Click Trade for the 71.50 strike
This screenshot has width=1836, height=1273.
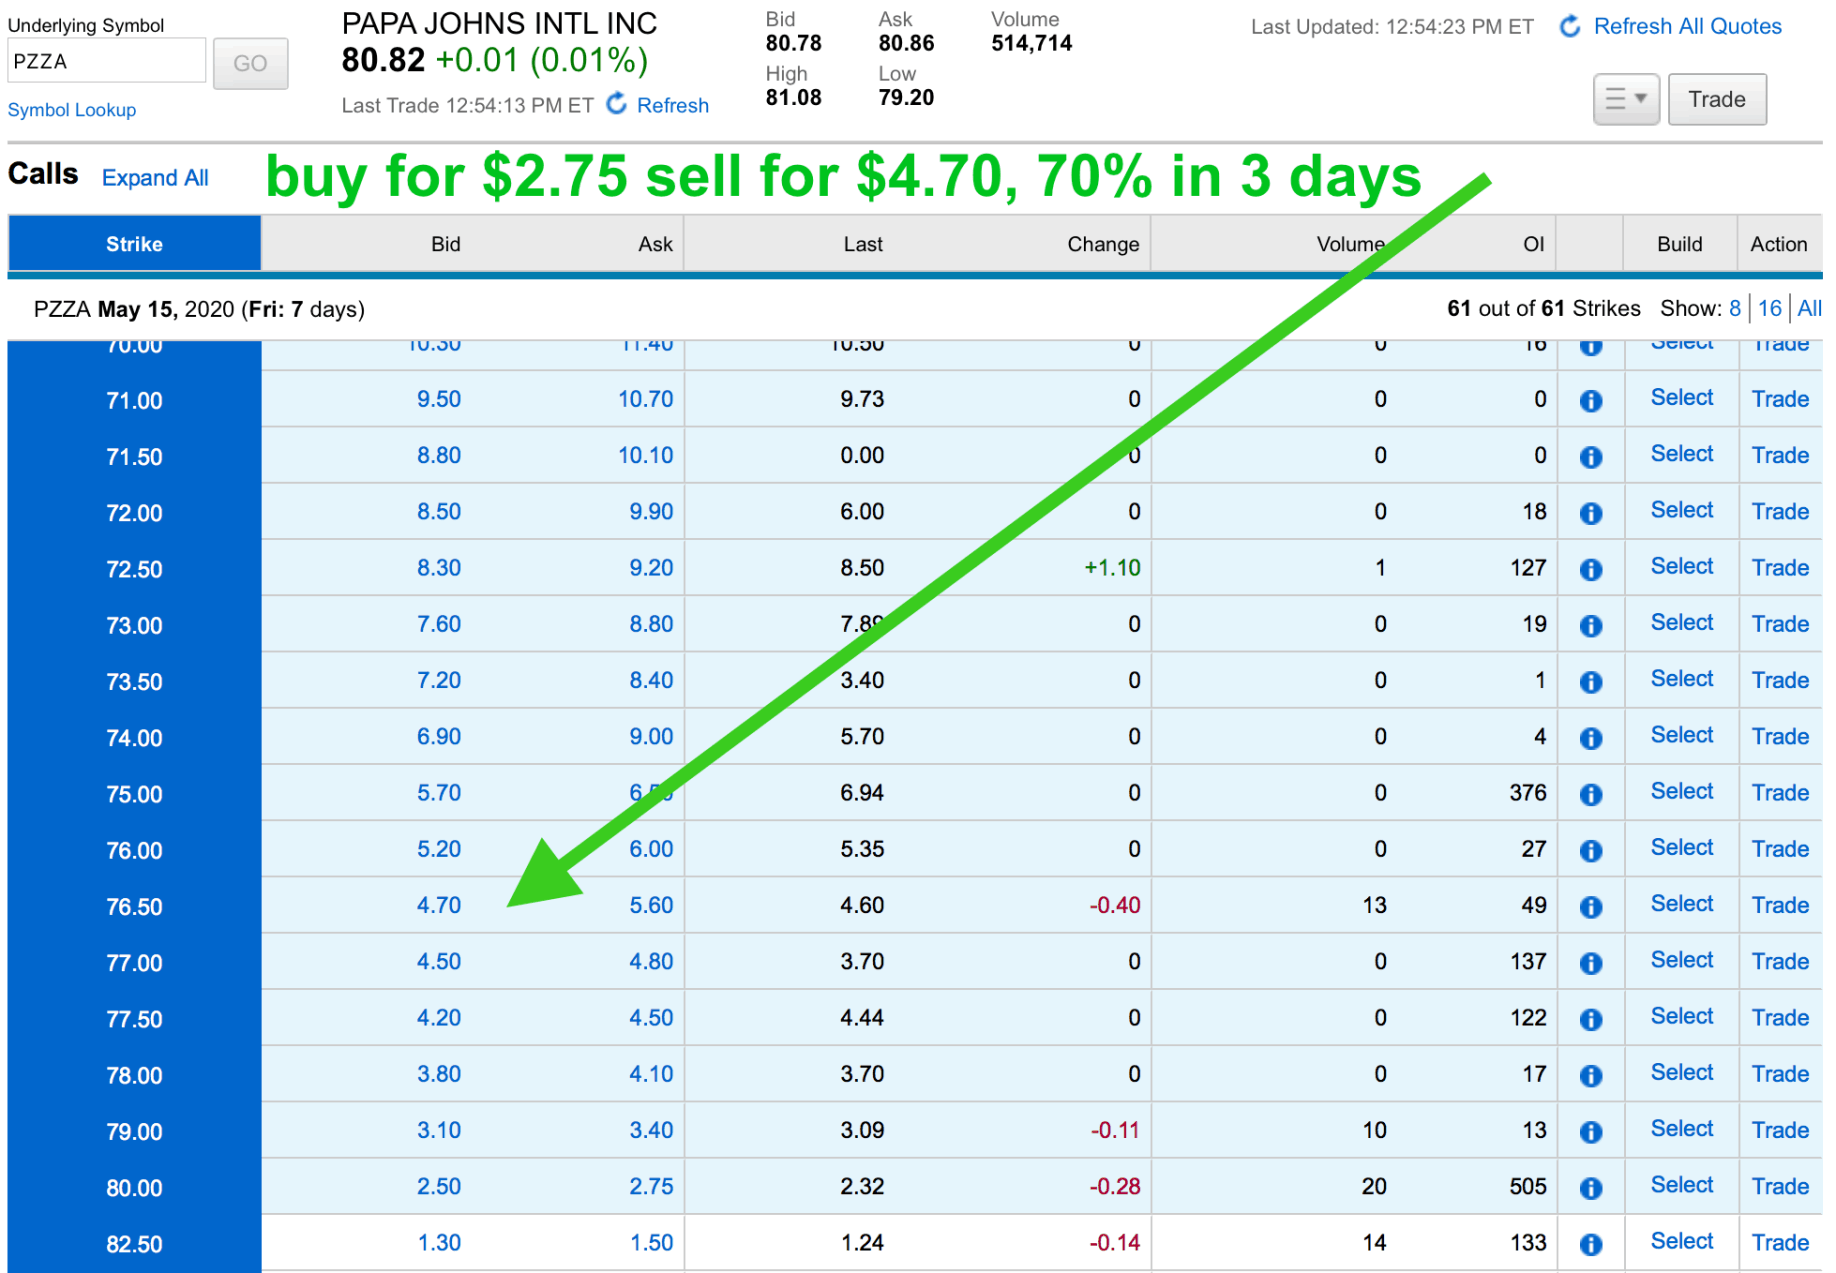coord(1780,456)
